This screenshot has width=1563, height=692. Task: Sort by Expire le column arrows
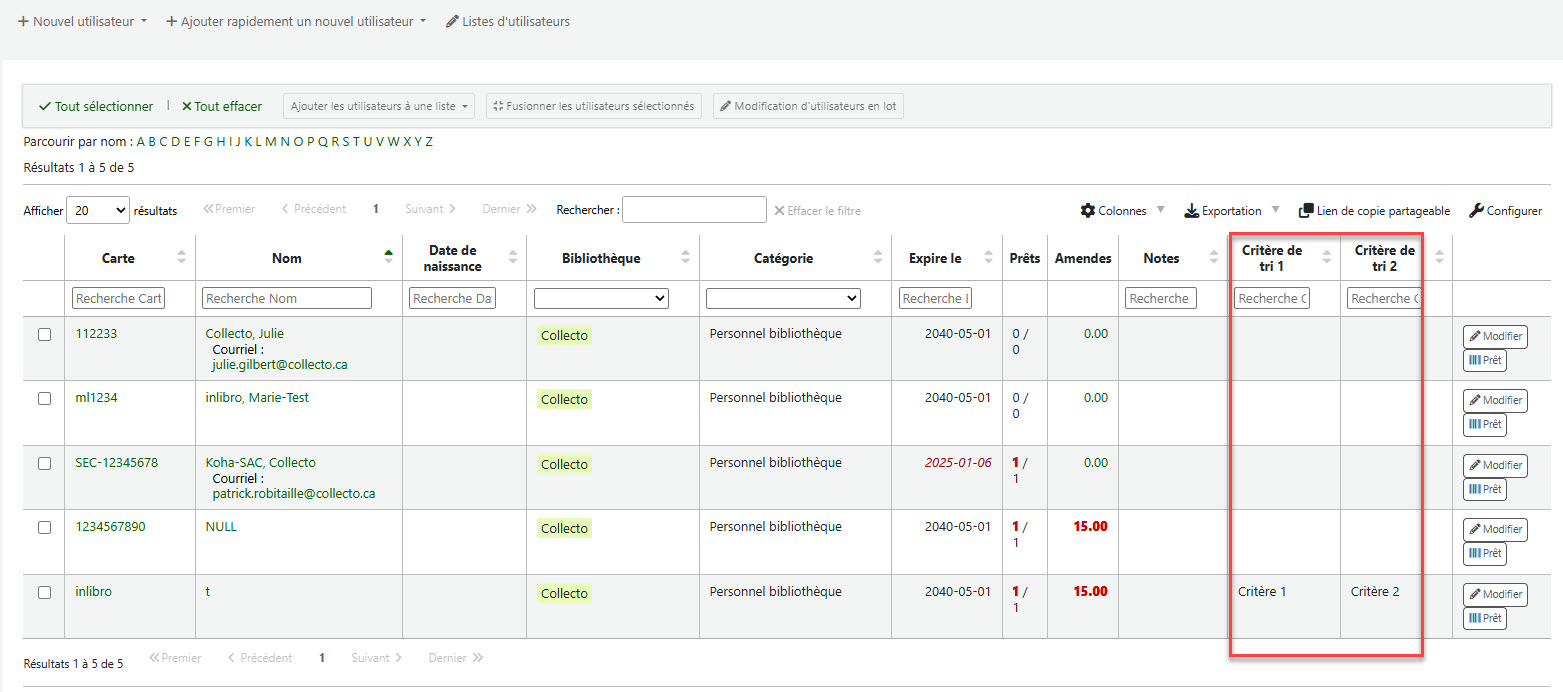988,258
